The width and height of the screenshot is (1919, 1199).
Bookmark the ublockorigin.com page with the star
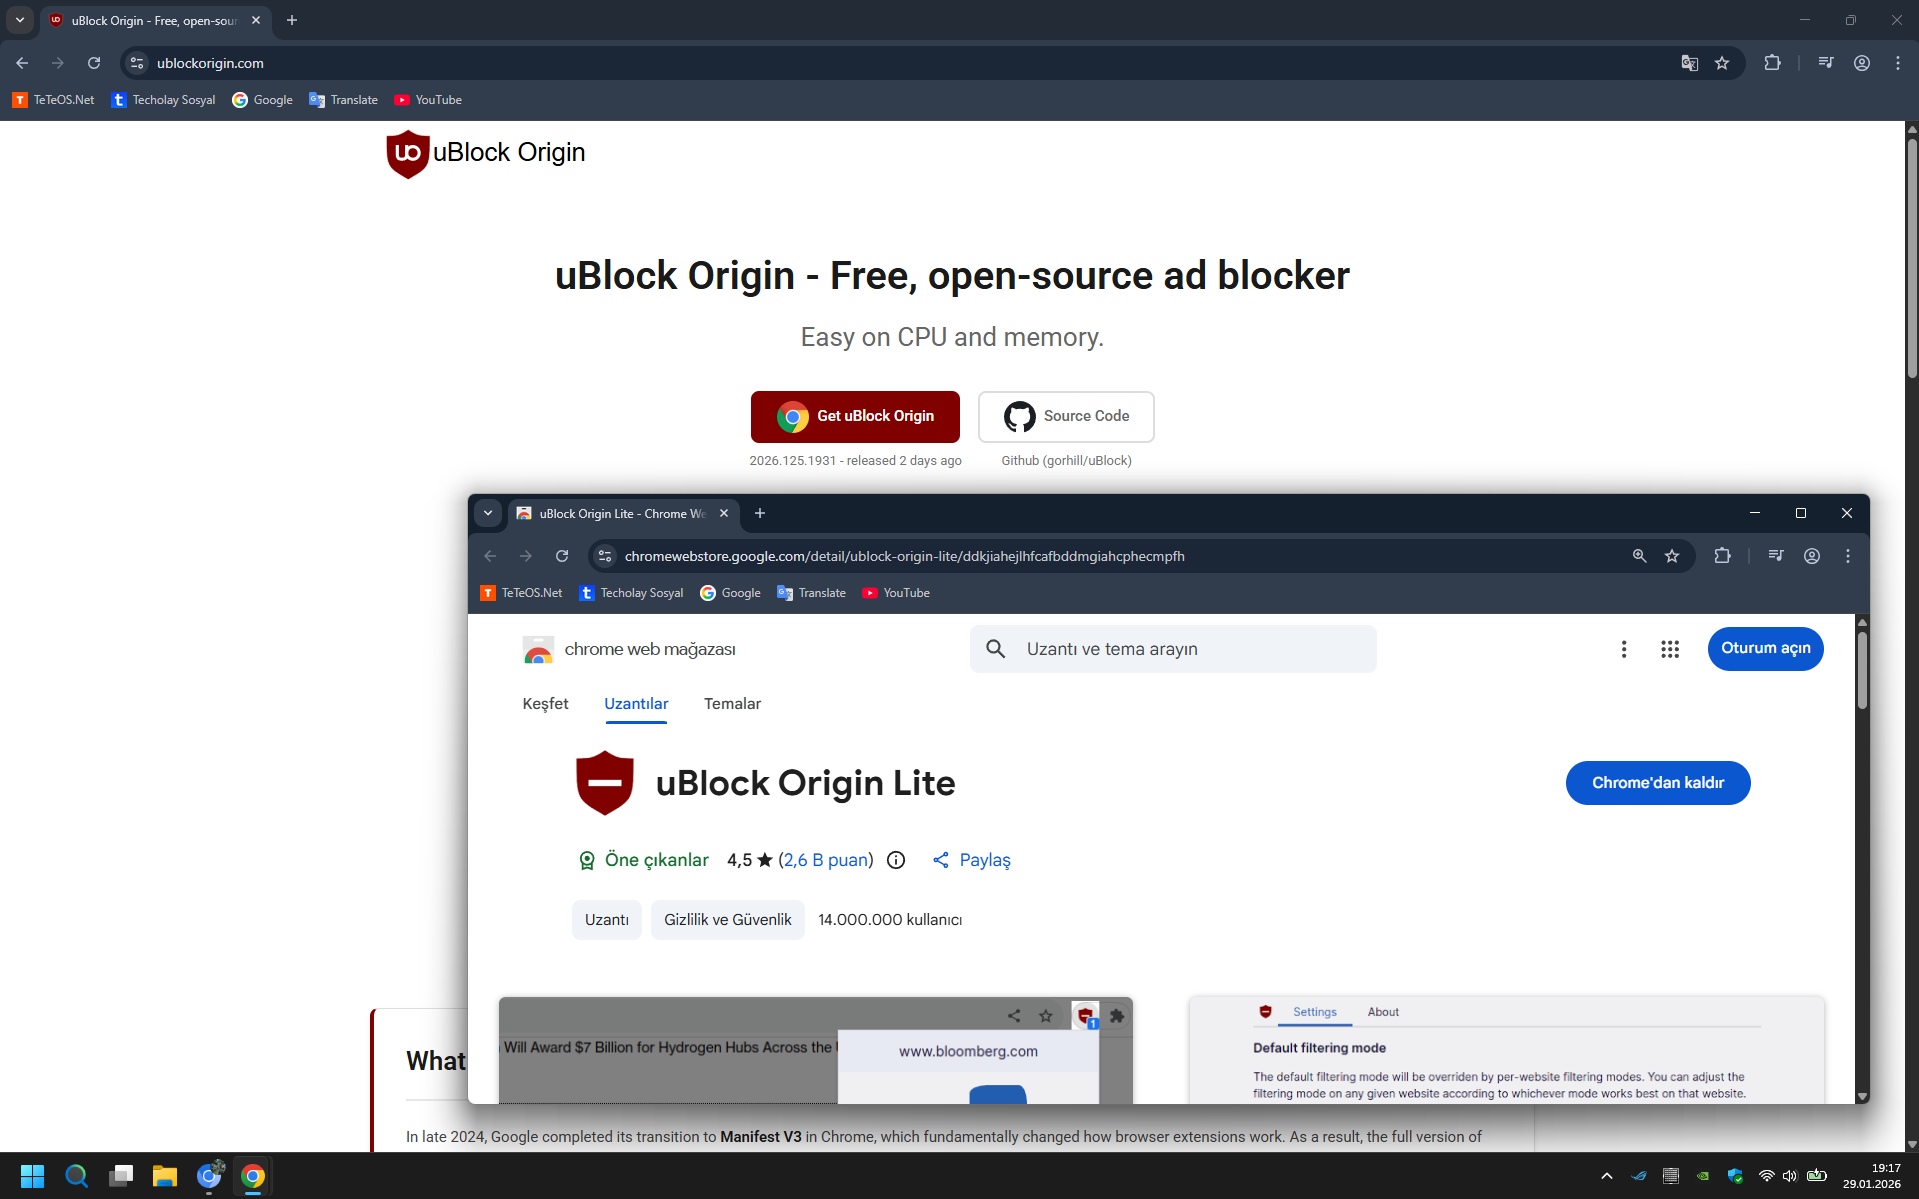click(1722, 63)
